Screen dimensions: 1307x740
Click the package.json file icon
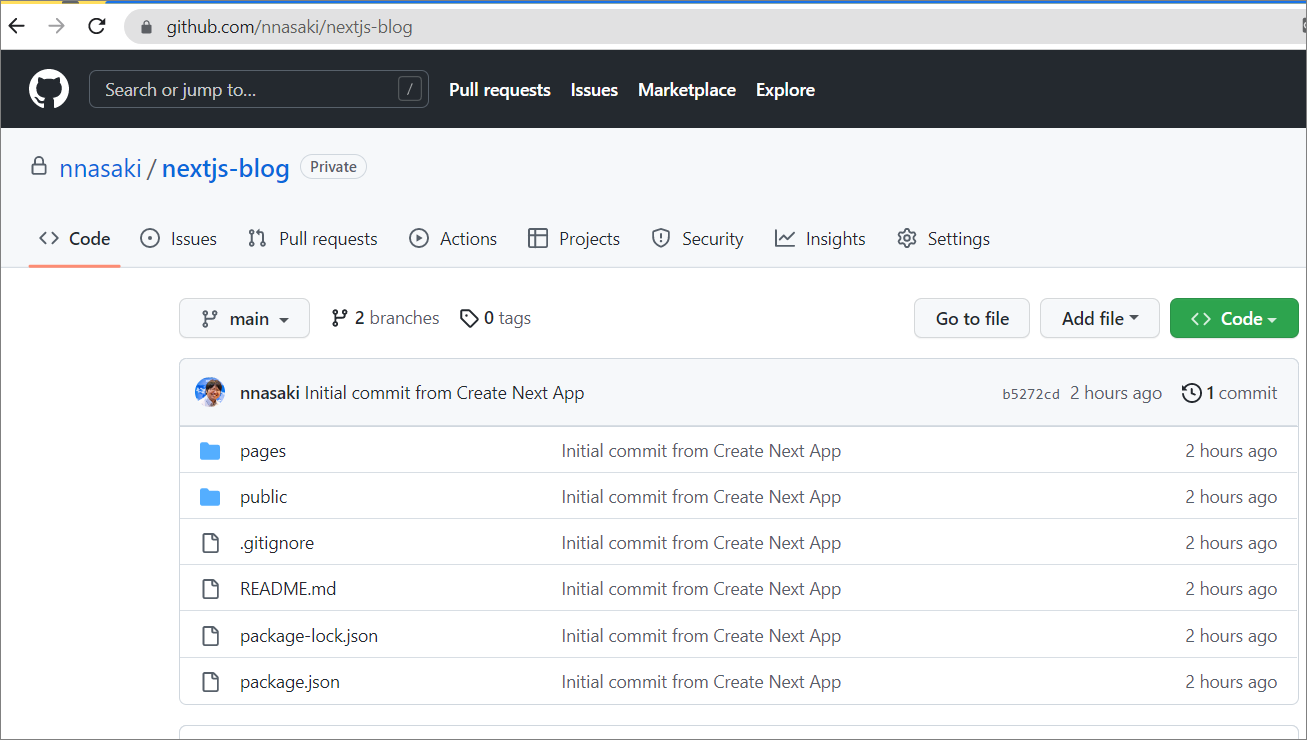[x=210, y=682]
